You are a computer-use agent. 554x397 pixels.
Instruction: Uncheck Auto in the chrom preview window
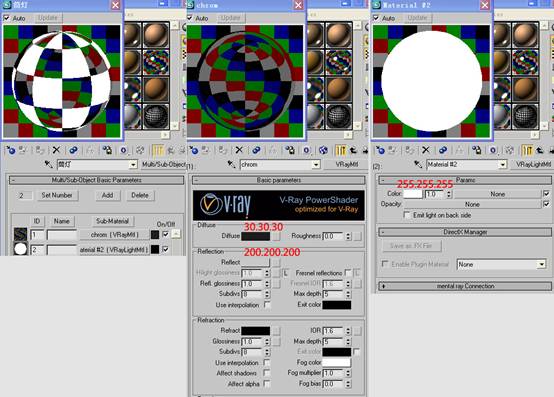coord(189,18)
